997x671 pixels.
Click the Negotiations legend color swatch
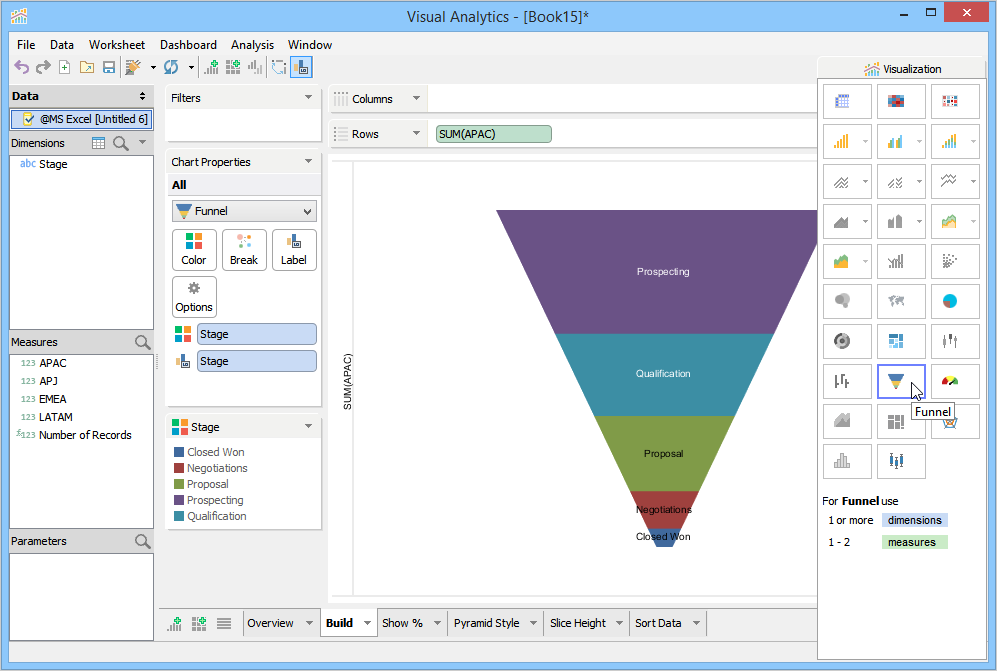pyautogui.click(x=179, y=468)
